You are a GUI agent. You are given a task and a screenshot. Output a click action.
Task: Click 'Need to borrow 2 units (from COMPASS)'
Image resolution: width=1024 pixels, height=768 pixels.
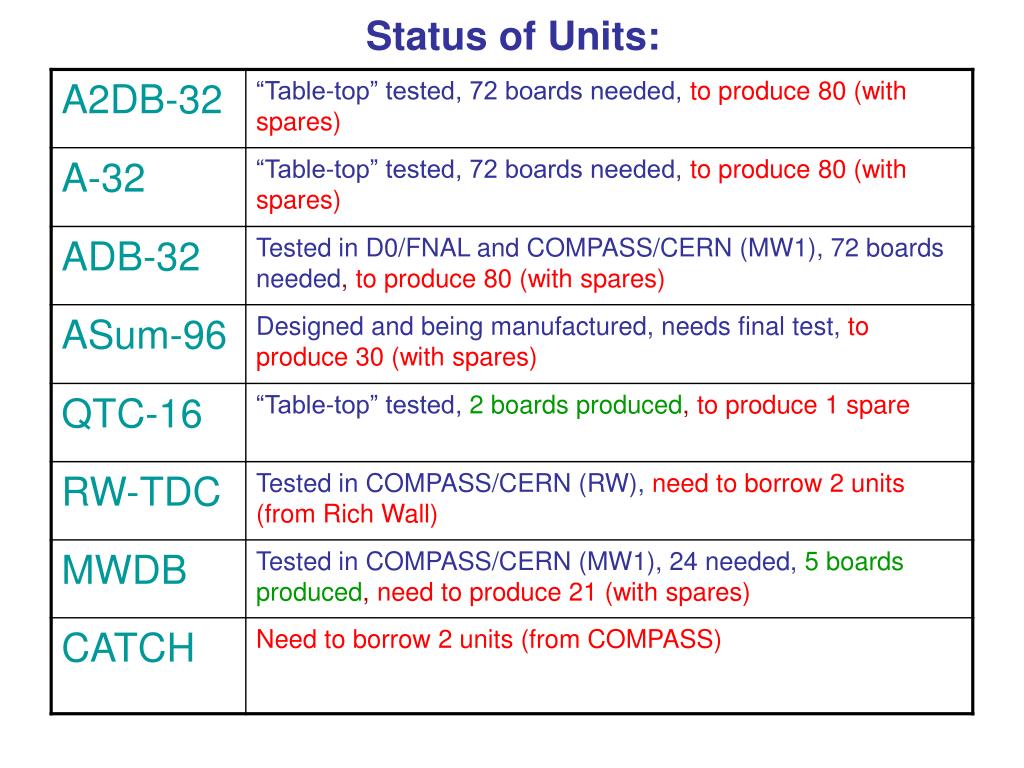click(x=488, y=639)
